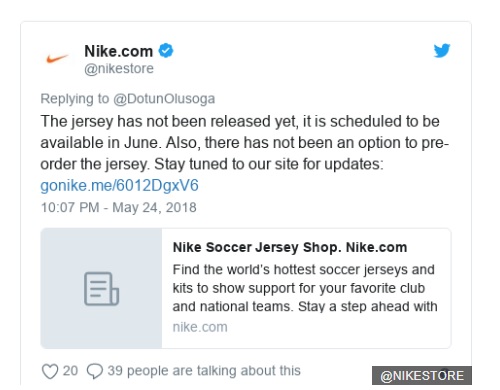Image resolution: width=500 pixels, height=390 pixels.
Task: Open the @nikestore handle
Action: 119,69
